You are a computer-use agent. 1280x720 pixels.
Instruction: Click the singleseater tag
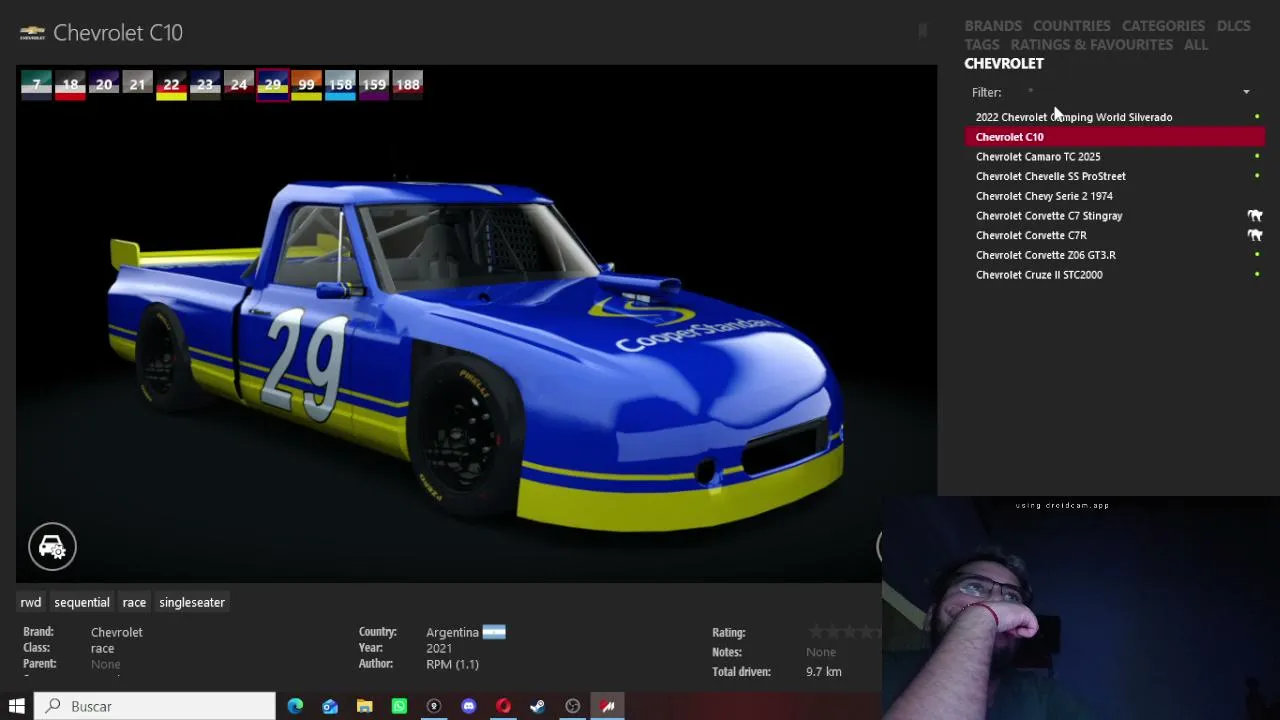(192, 602)
